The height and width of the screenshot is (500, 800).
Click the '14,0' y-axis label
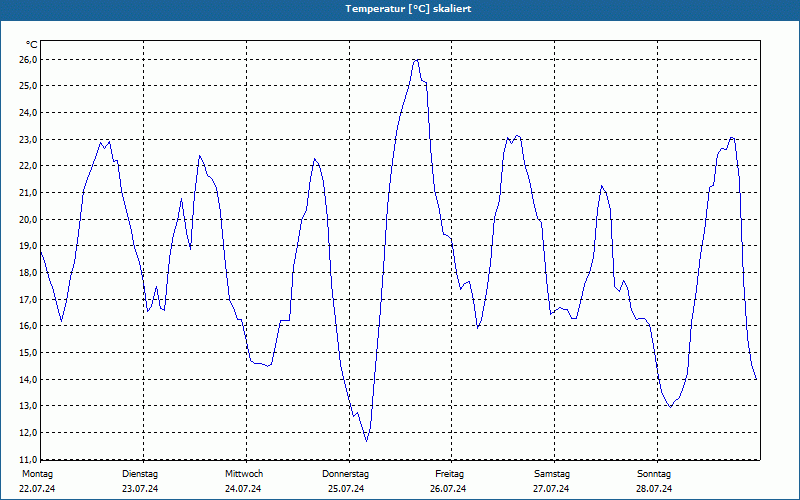click(x=29, y=379)
